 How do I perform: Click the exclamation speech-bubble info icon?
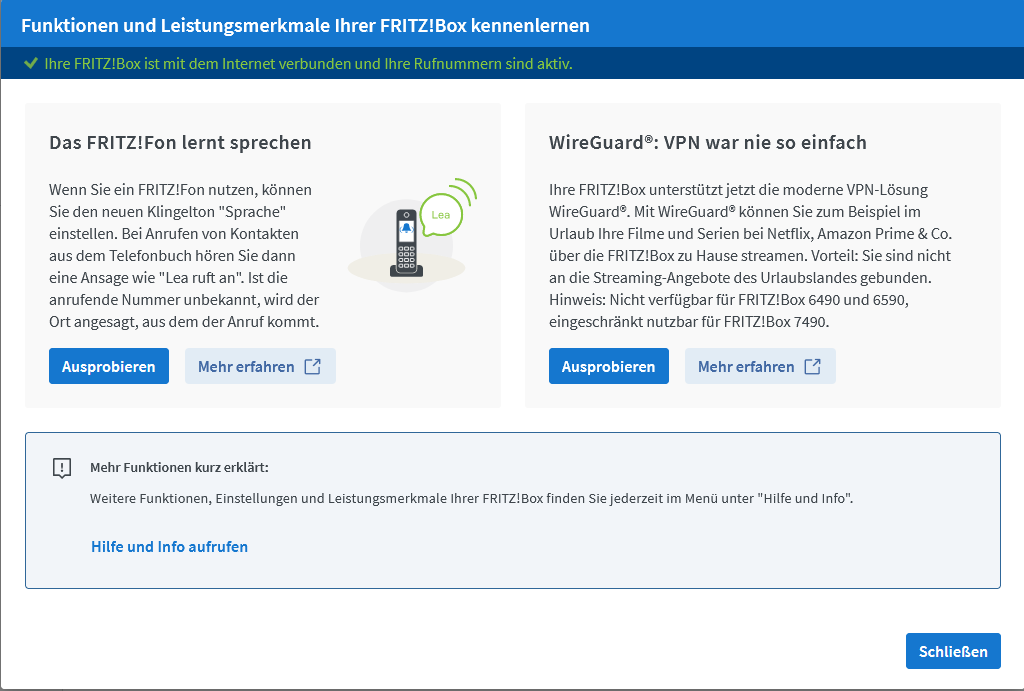62,468
